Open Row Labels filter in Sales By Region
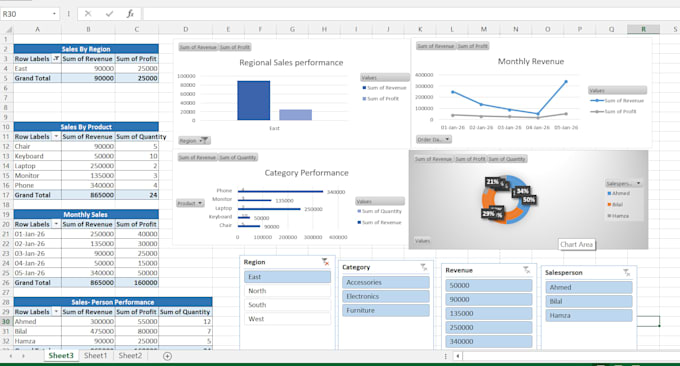Viewport: 680px width, 366px height. (x=56, y=59)
